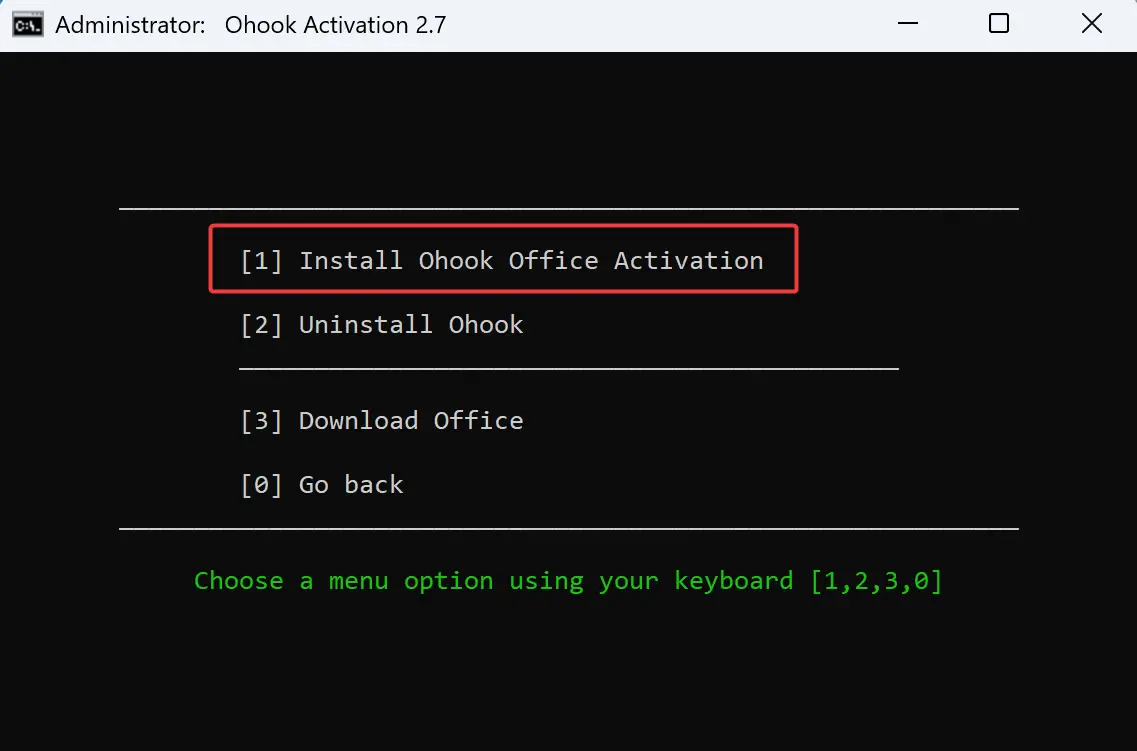
Task: Click the number [1] in the first menu entry
Action: point(263,260)
